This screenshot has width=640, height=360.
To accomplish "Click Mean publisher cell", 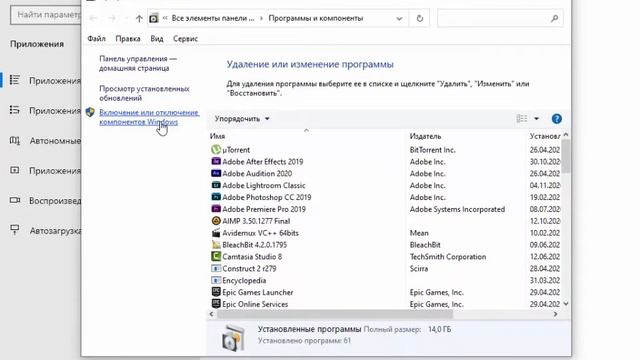I will [x=419, y=233].
